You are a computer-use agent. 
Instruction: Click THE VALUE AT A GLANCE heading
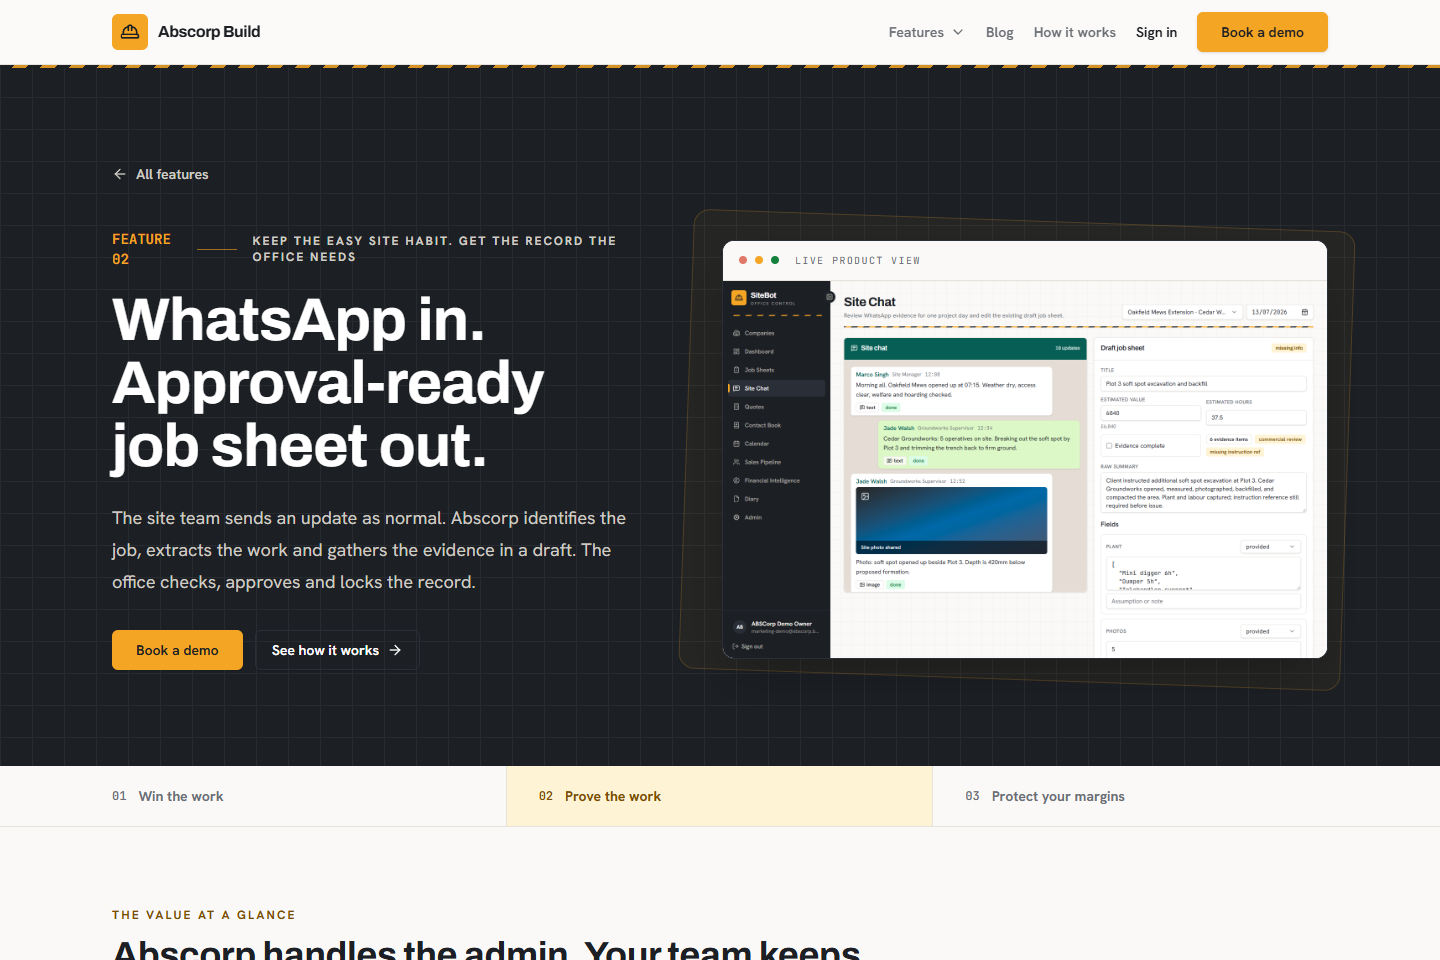click(x=204, y=915)
